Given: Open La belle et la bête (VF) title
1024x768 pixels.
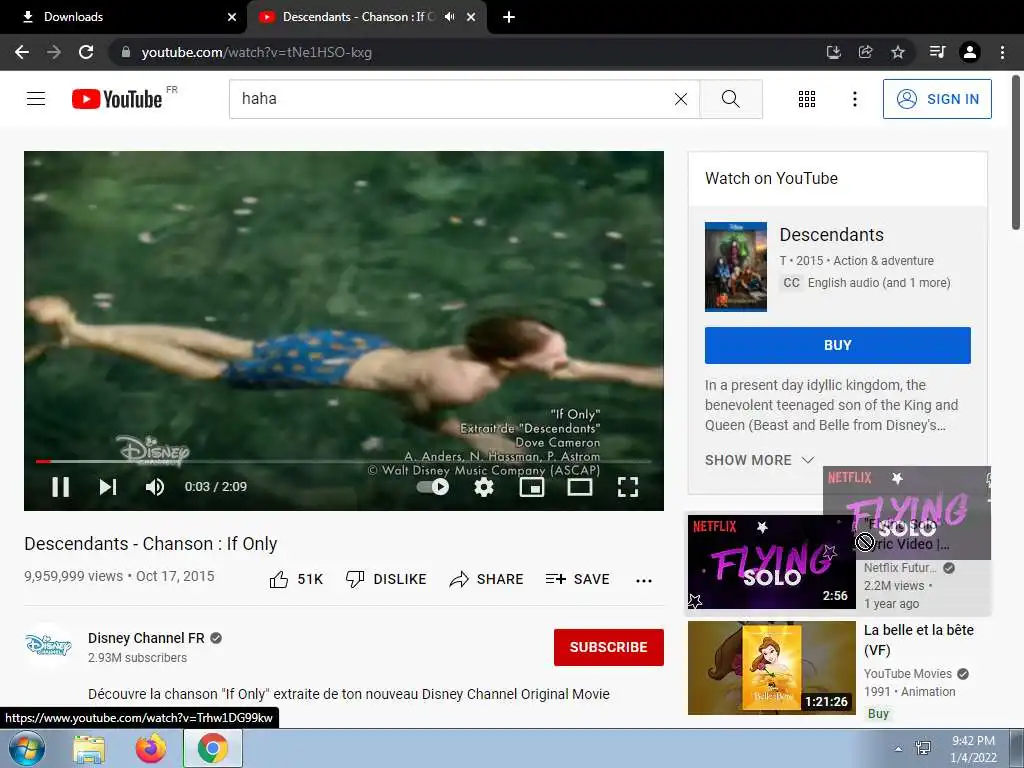Looking at the screenshot, I should [919, 640].
